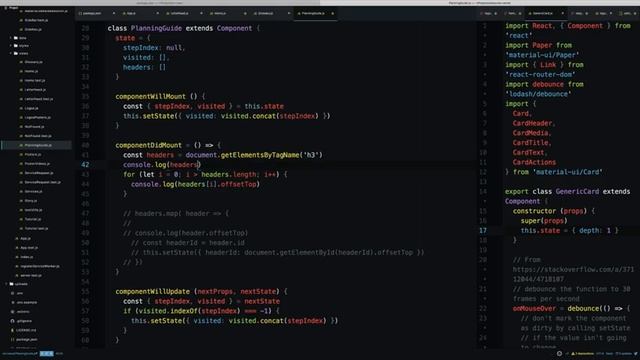Toggle the uploads folder arrow

[7, 284]
